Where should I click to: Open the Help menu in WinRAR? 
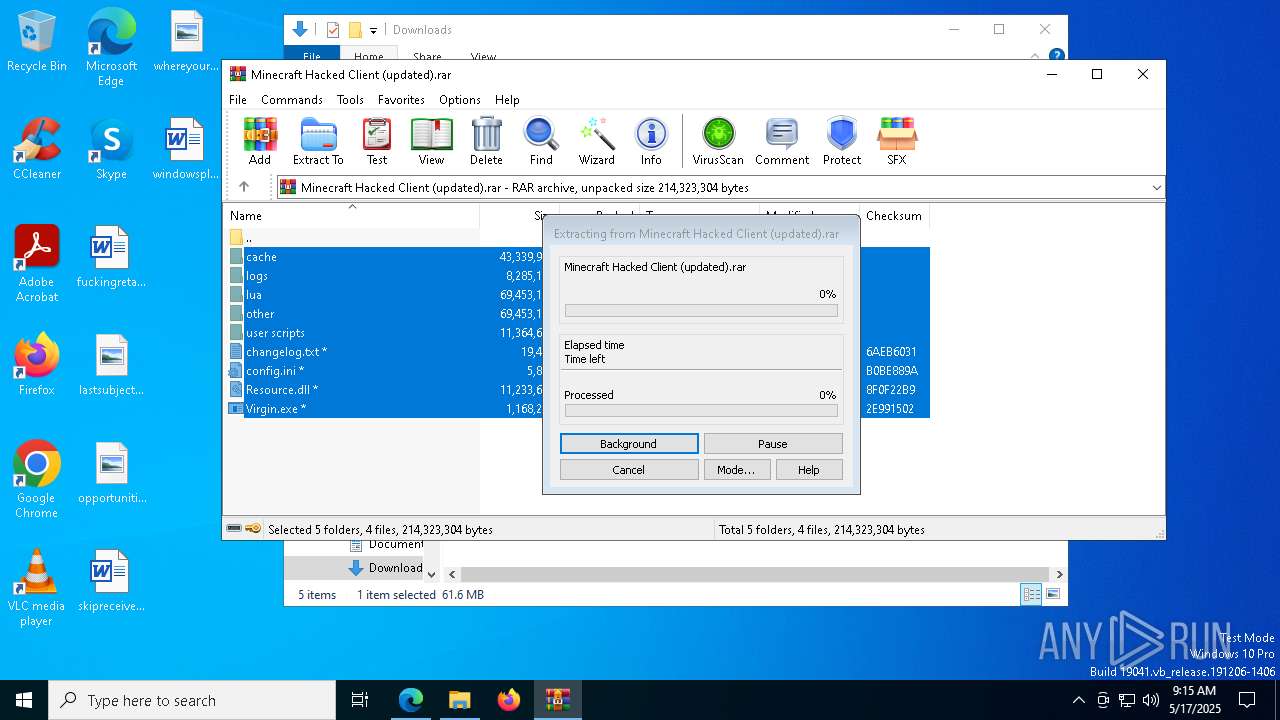pos(507,100)
